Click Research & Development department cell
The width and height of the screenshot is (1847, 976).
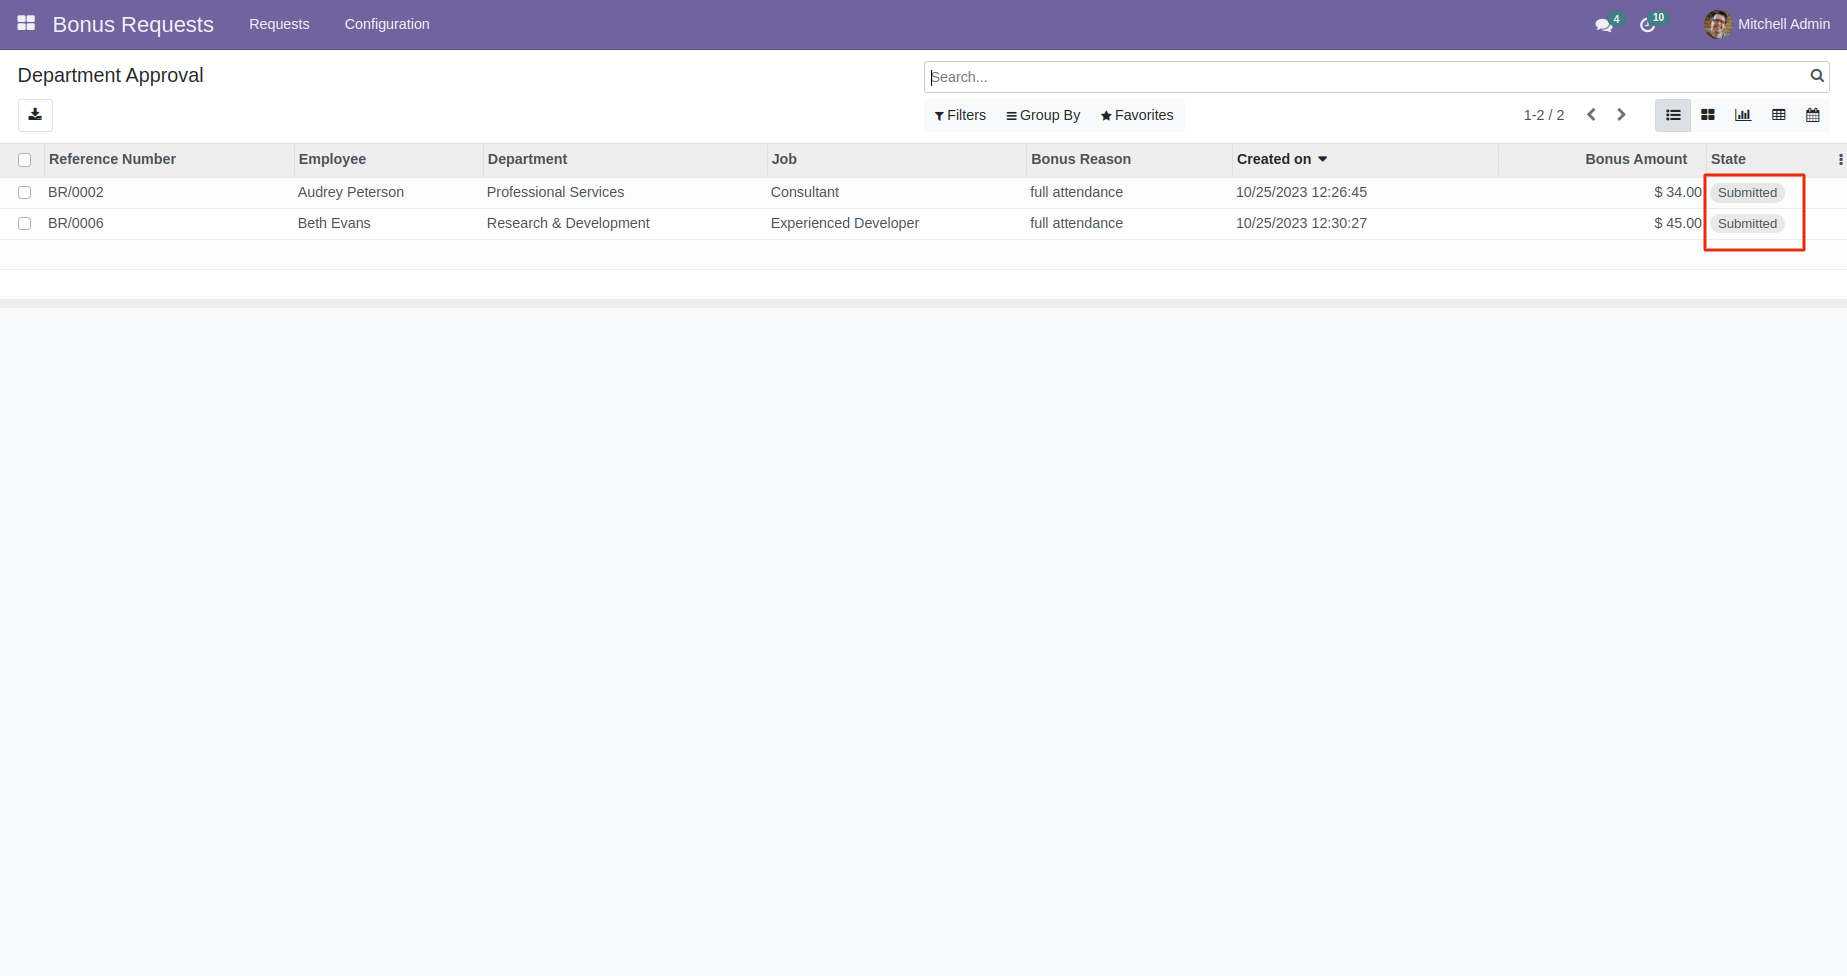click(x=568, y=223)
